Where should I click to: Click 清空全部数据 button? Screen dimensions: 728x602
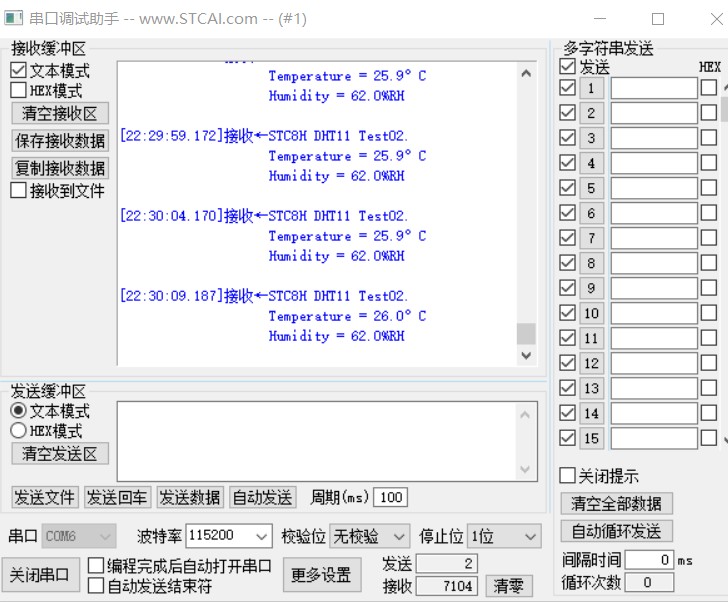(x=616, y=504)
